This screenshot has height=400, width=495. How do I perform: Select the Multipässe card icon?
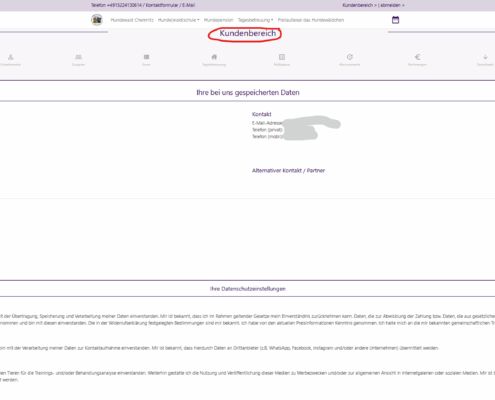(282, 57)
